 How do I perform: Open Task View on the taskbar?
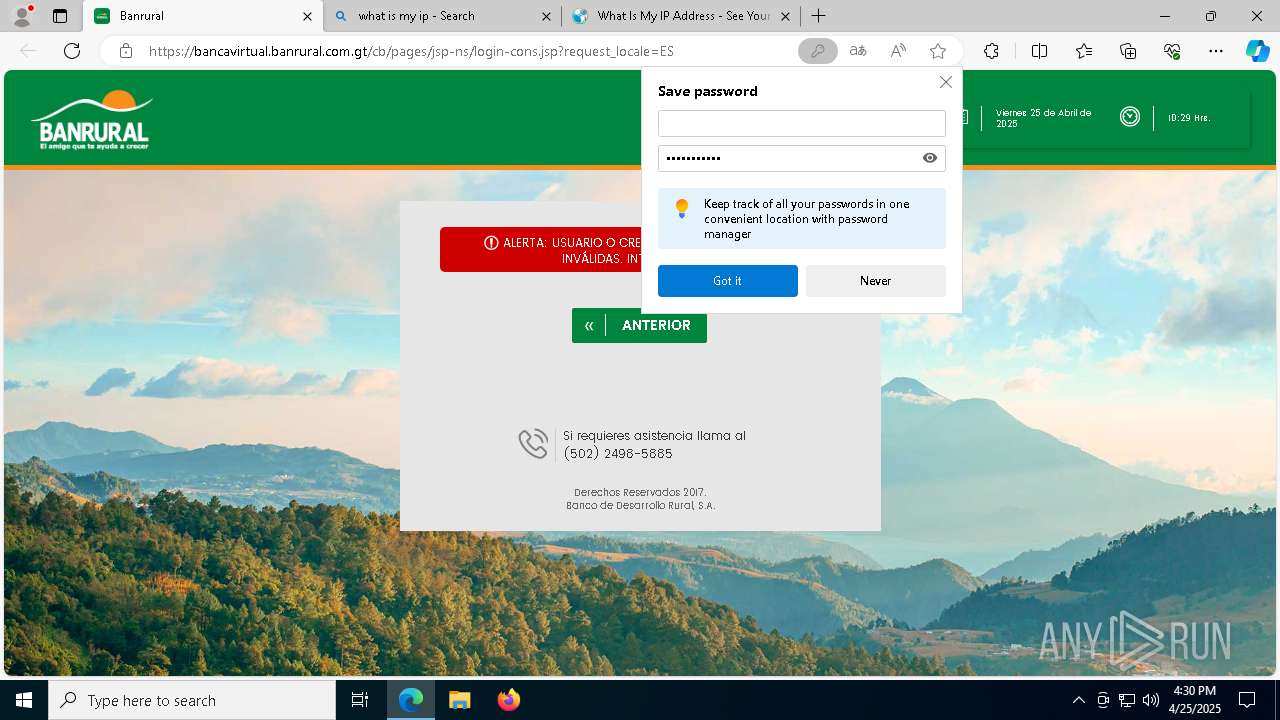tap(360, 700)
